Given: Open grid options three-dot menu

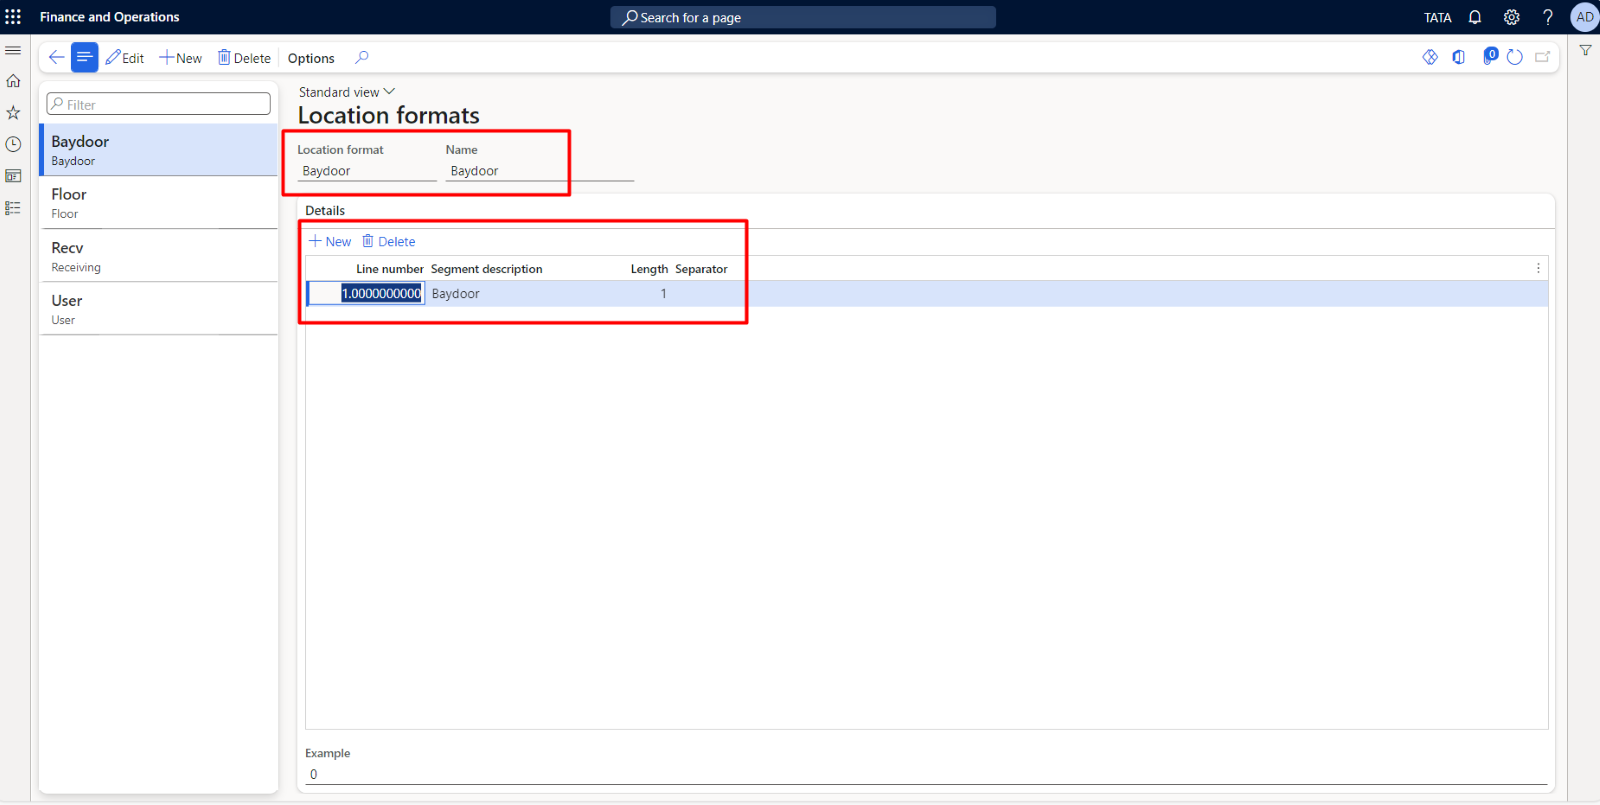Looking at the screenshot, I should [1538, 269].
